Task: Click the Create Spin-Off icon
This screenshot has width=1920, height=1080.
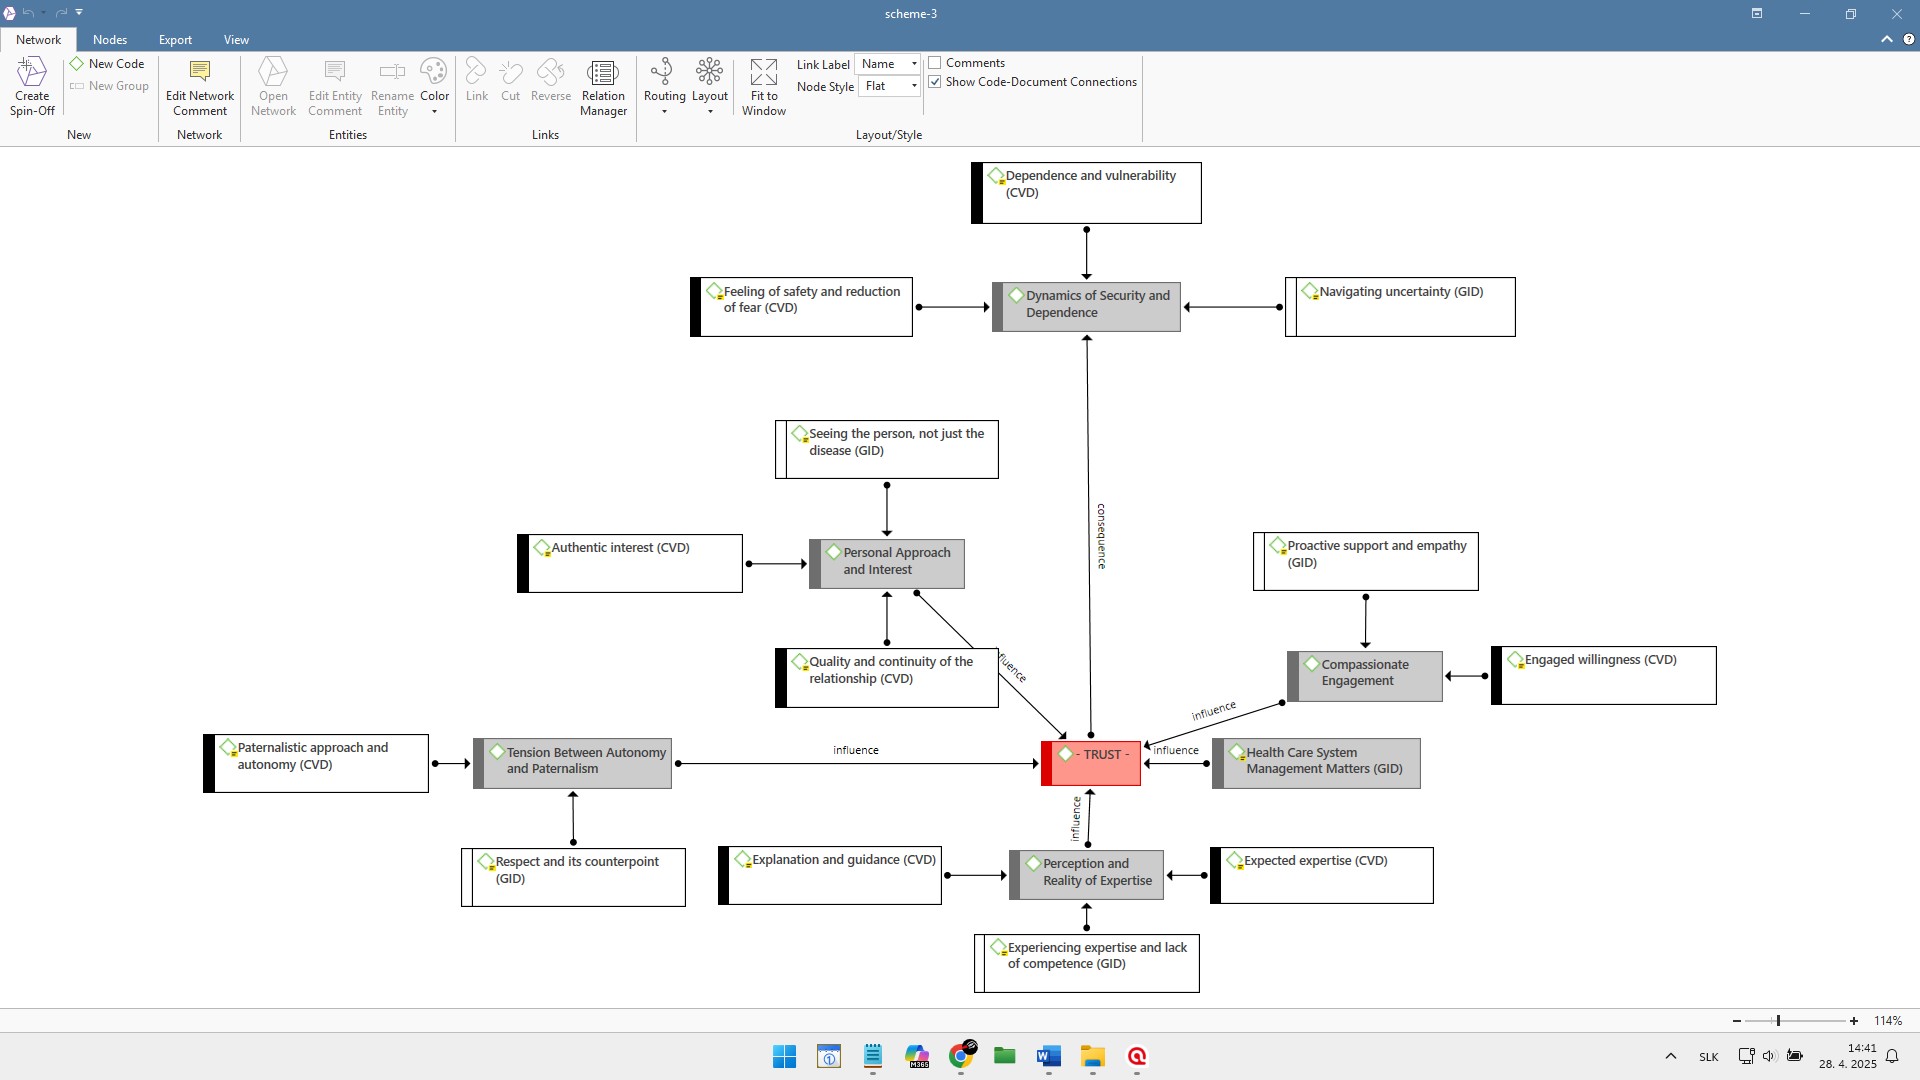Action: click(x=32, y=86)
